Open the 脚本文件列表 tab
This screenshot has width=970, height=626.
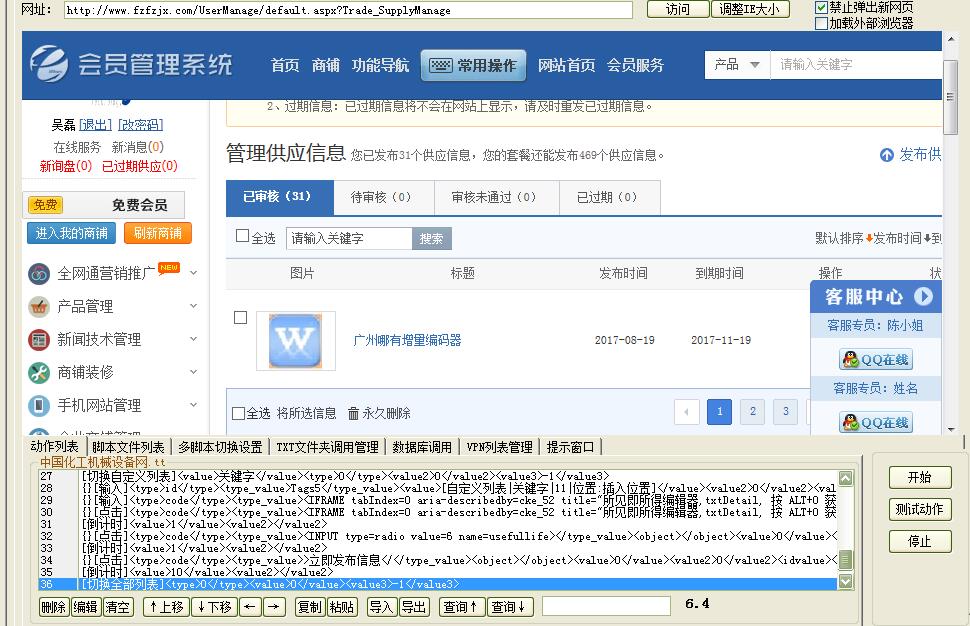(x=128, y=447)
